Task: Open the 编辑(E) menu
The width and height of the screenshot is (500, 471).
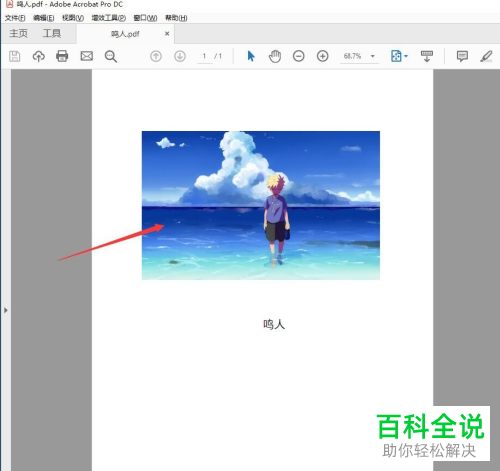Action: point(44,18)
